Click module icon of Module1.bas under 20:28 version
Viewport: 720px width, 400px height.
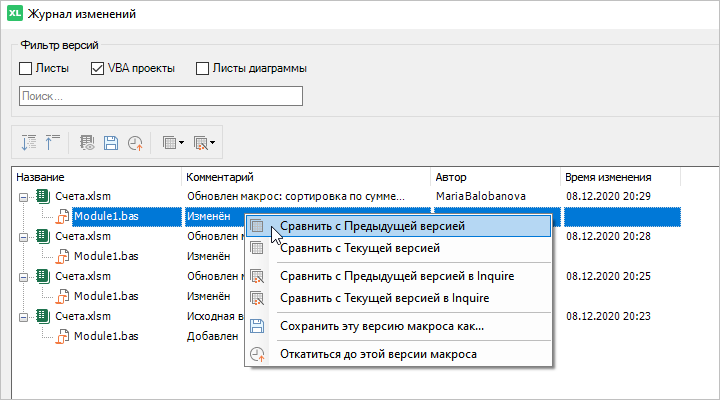coord(62,257)
